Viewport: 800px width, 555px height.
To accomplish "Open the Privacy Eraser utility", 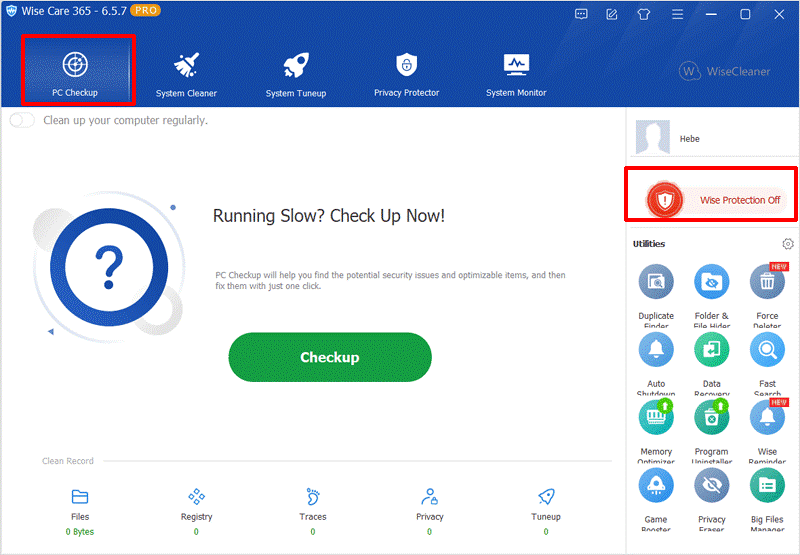I will [x=712, y=500].
